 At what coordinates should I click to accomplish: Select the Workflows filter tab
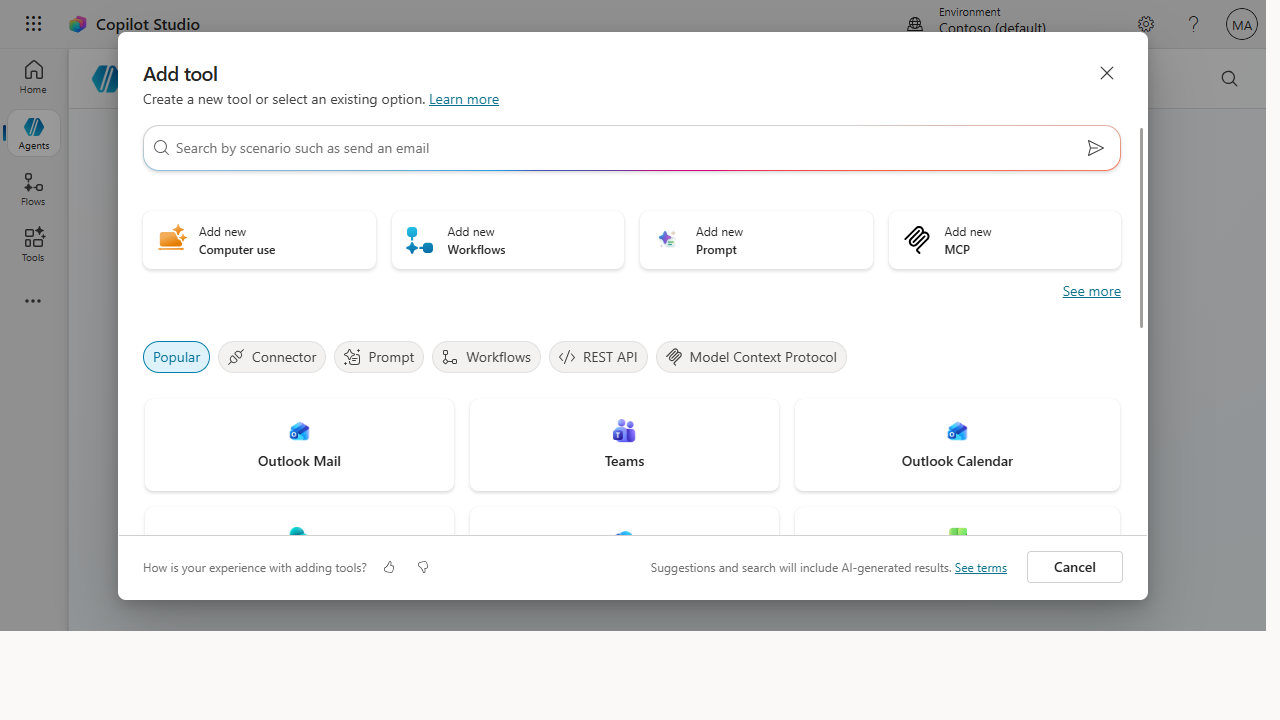coord(486,357)
